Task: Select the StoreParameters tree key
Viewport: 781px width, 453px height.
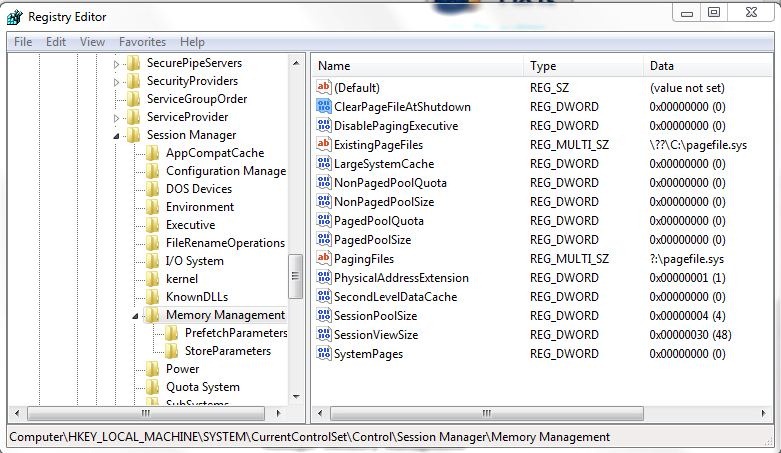Action: coord(227,351)
